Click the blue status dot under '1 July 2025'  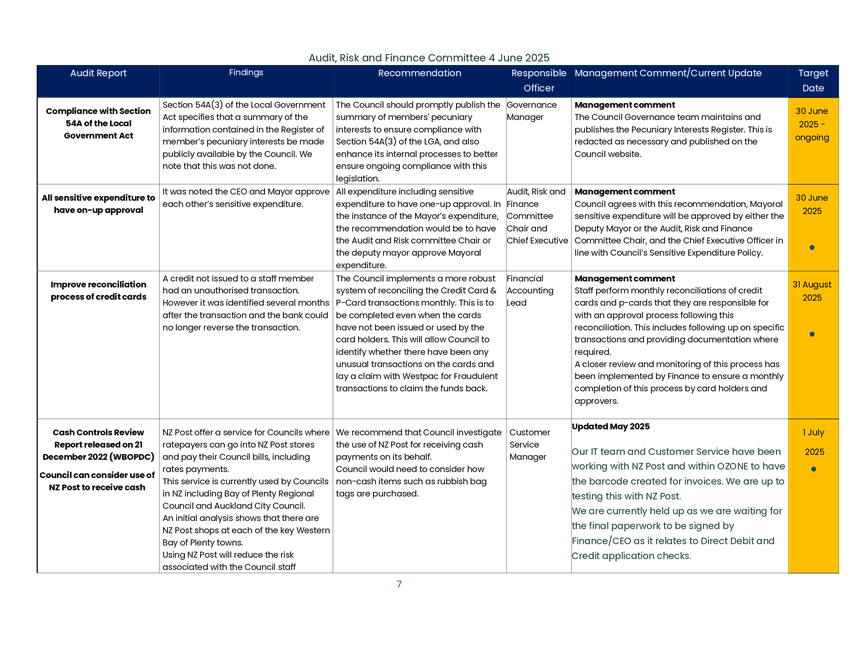tap(814, 469)
